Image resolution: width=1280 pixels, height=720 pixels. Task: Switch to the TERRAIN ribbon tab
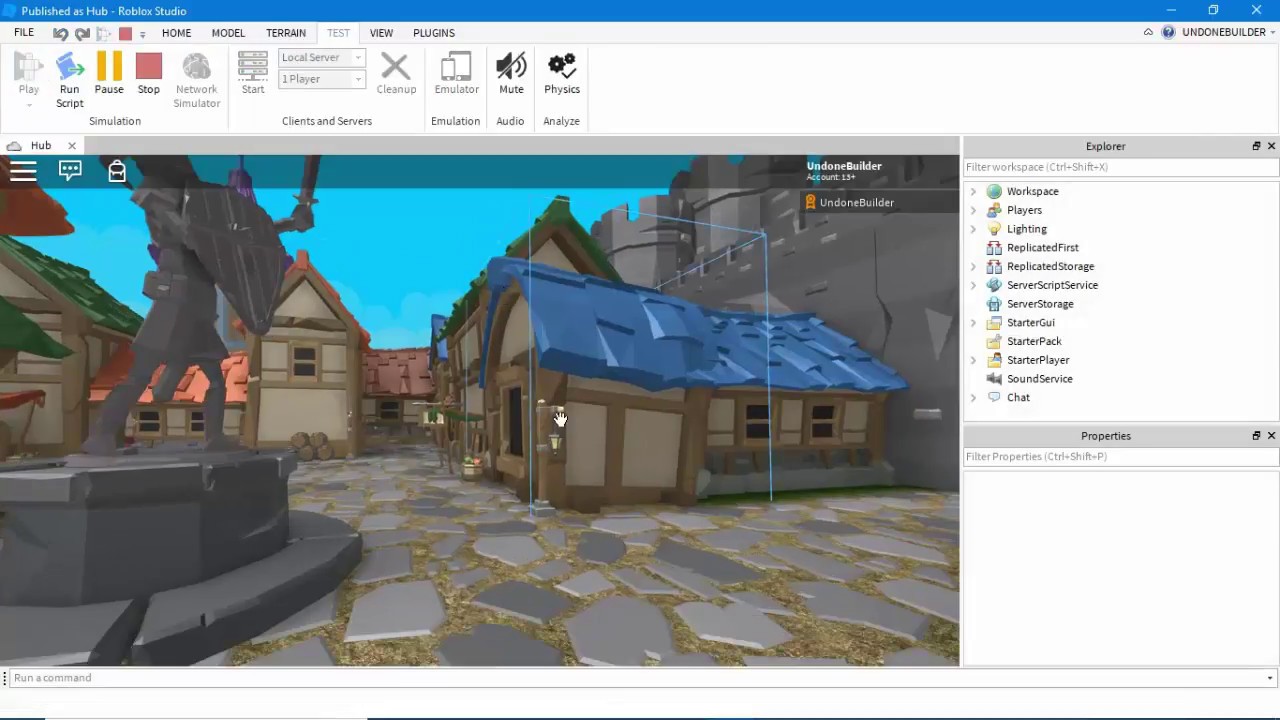coord(286,33)
